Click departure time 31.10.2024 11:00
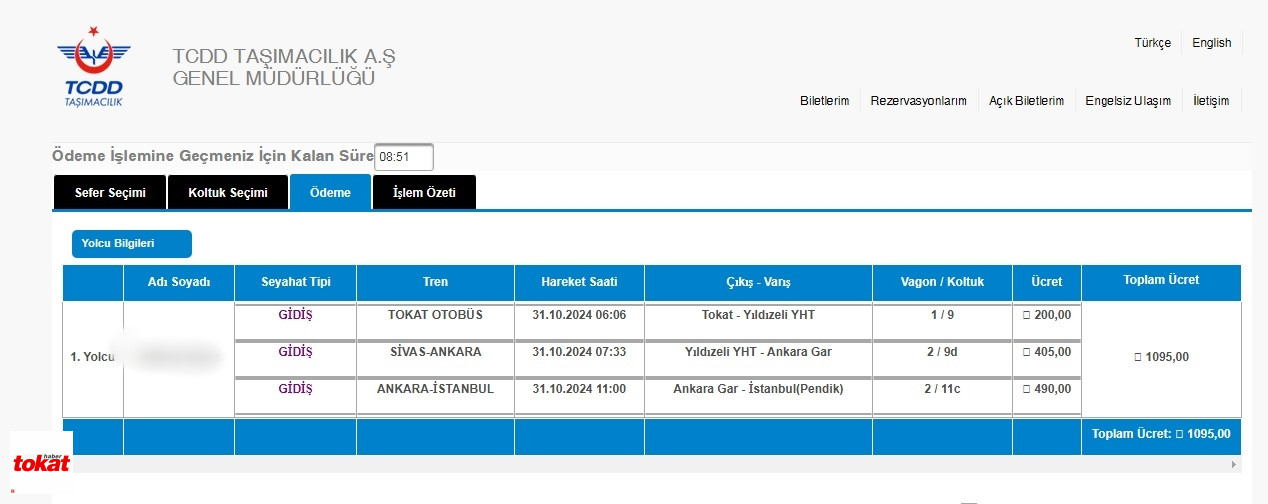The height and width of the screenshot is (504, 1268). click(579, 389)
